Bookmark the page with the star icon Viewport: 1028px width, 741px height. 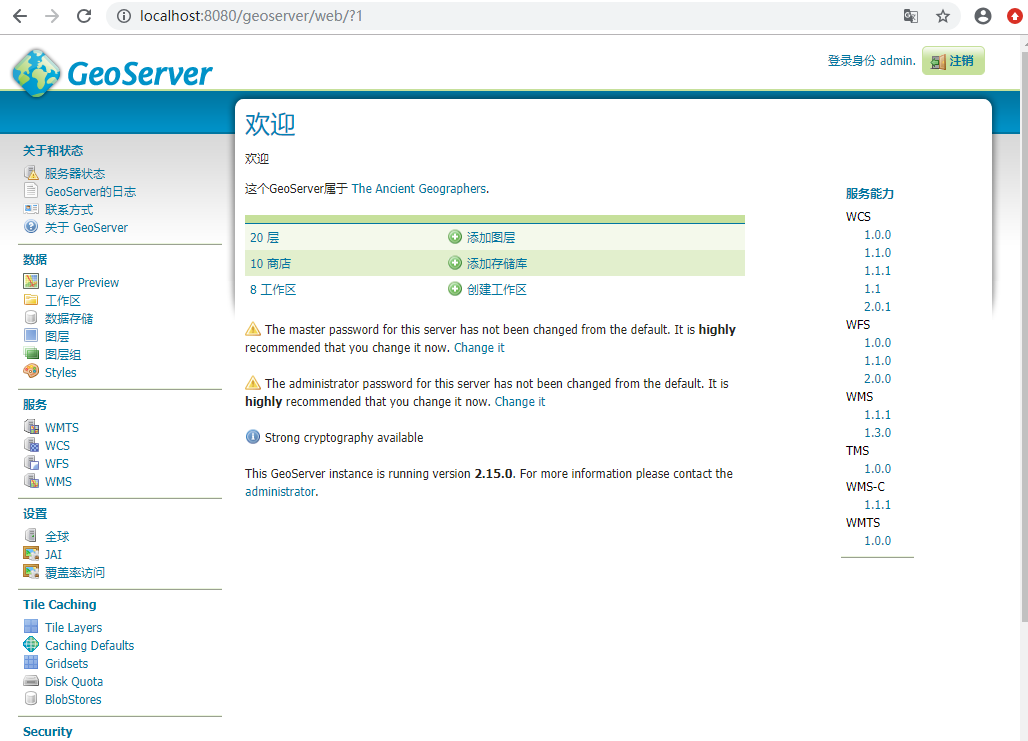click(943, 16)
